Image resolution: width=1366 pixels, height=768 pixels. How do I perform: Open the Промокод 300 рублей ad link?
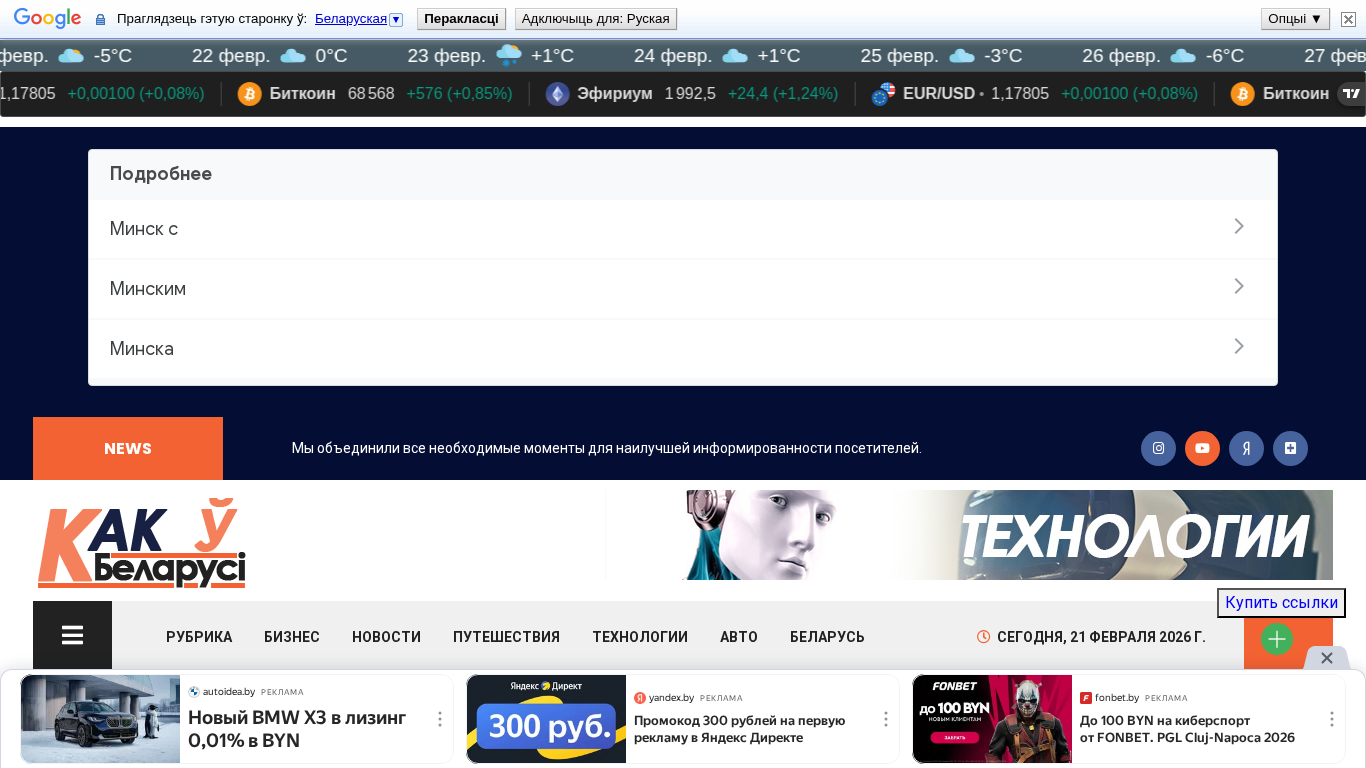coord(740,729)
